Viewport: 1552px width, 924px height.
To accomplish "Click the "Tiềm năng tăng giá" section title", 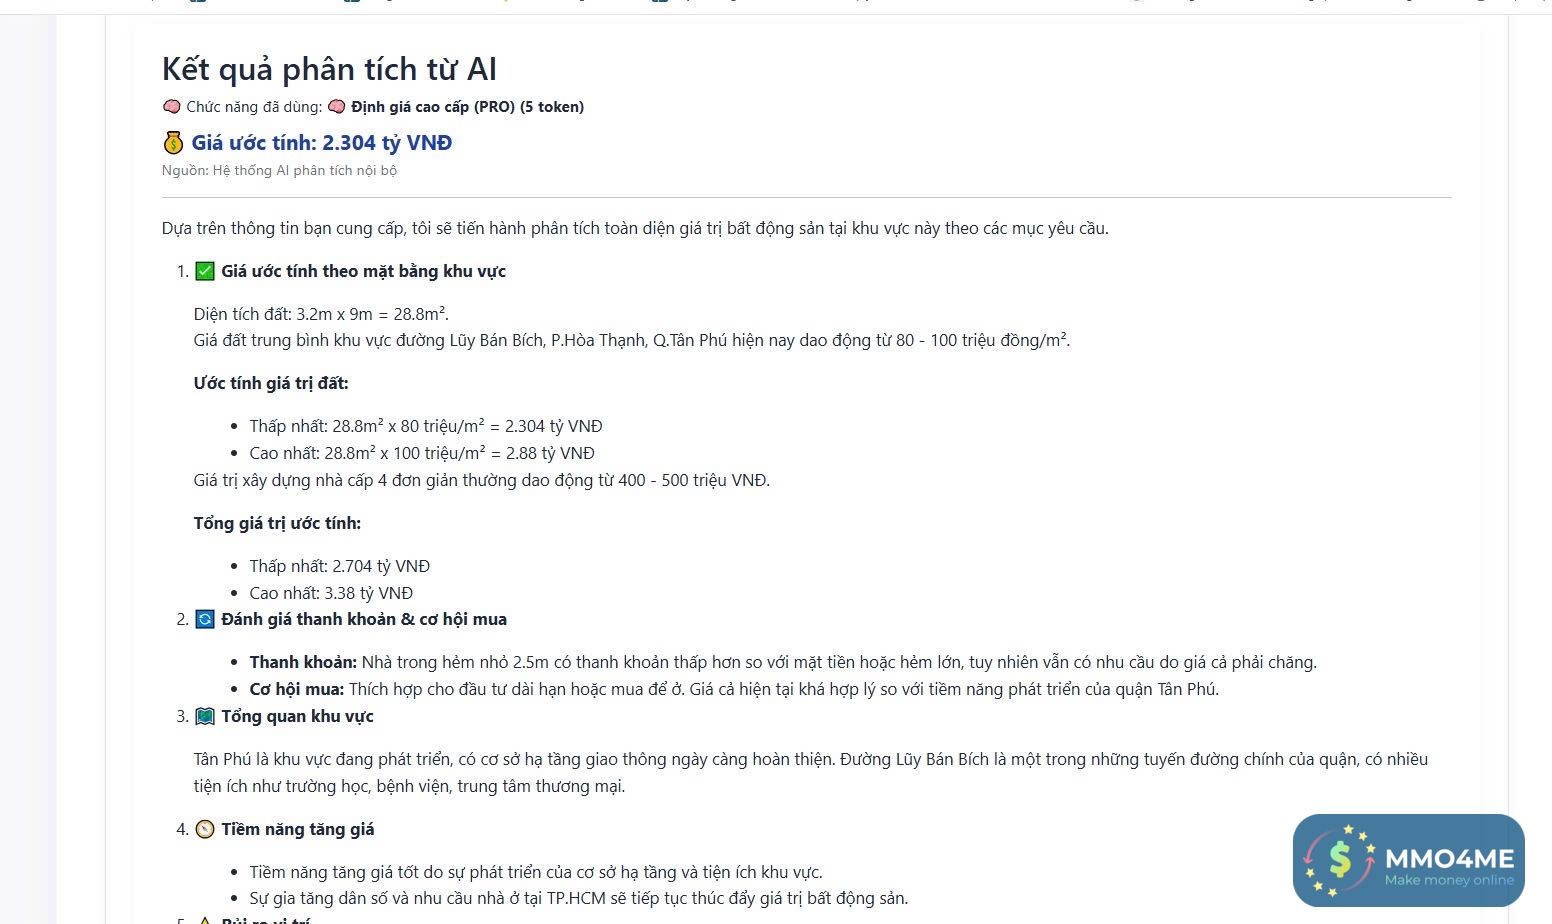I will (x=298, y=829).
